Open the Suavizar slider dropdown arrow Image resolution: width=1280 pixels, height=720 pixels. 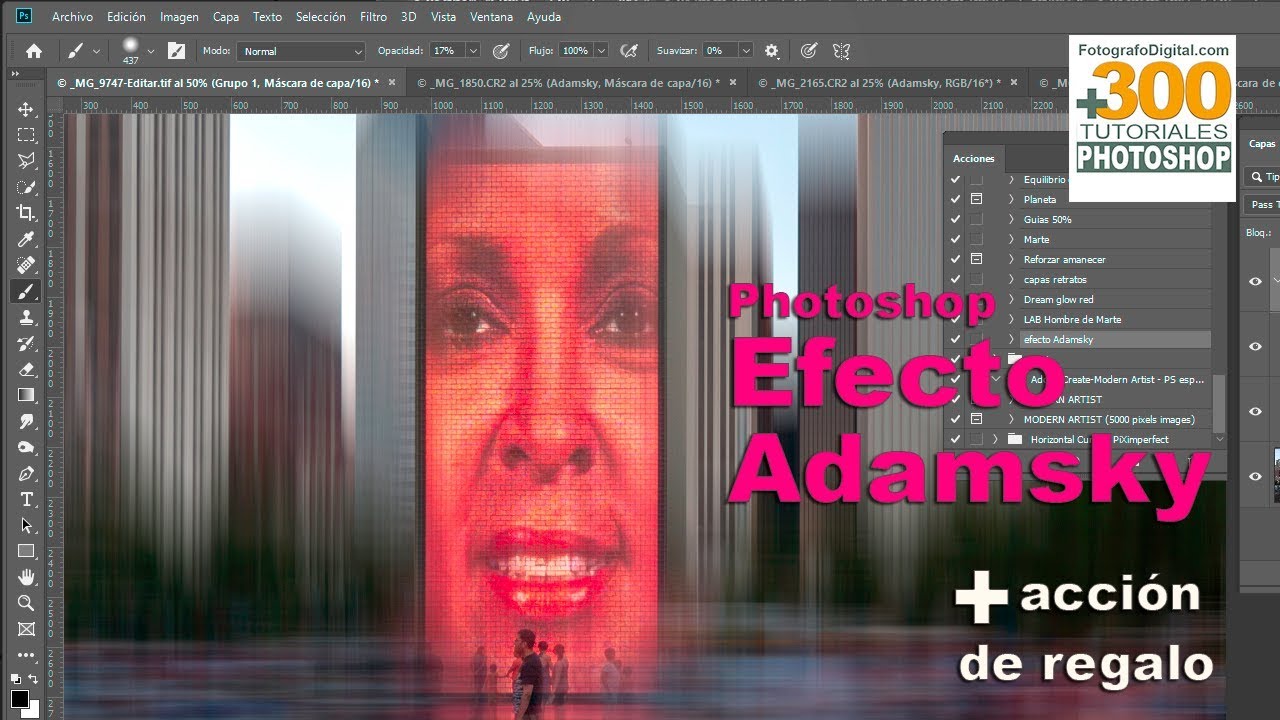(x=746, y=51)
